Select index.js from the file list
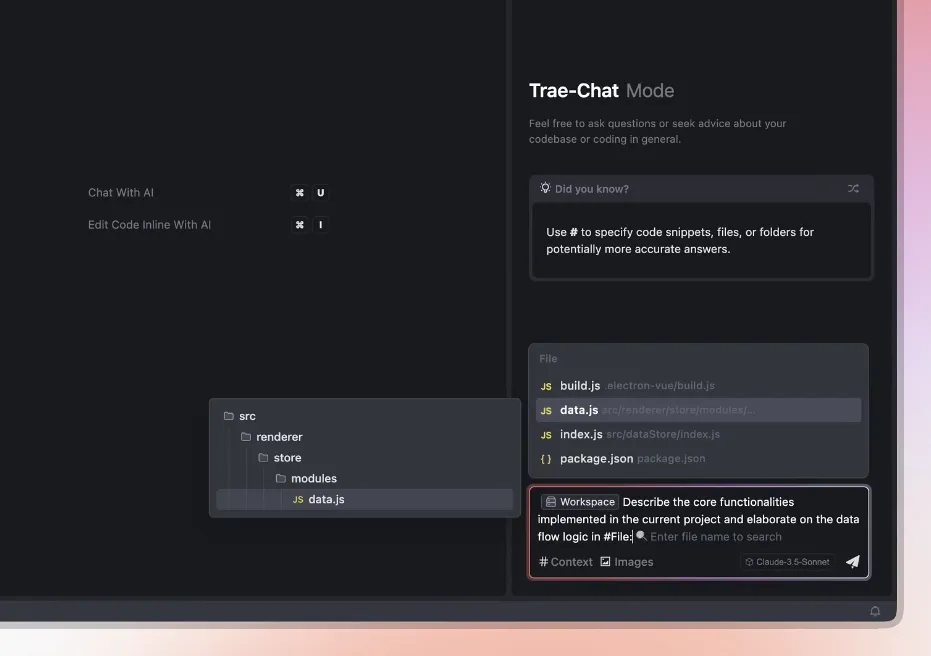This screenshot has height=656, width=931. (698, 434)
